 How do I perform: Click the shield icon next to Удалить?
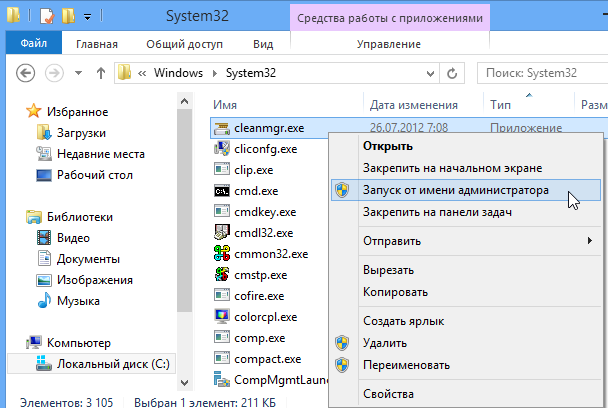click(342, 343)
